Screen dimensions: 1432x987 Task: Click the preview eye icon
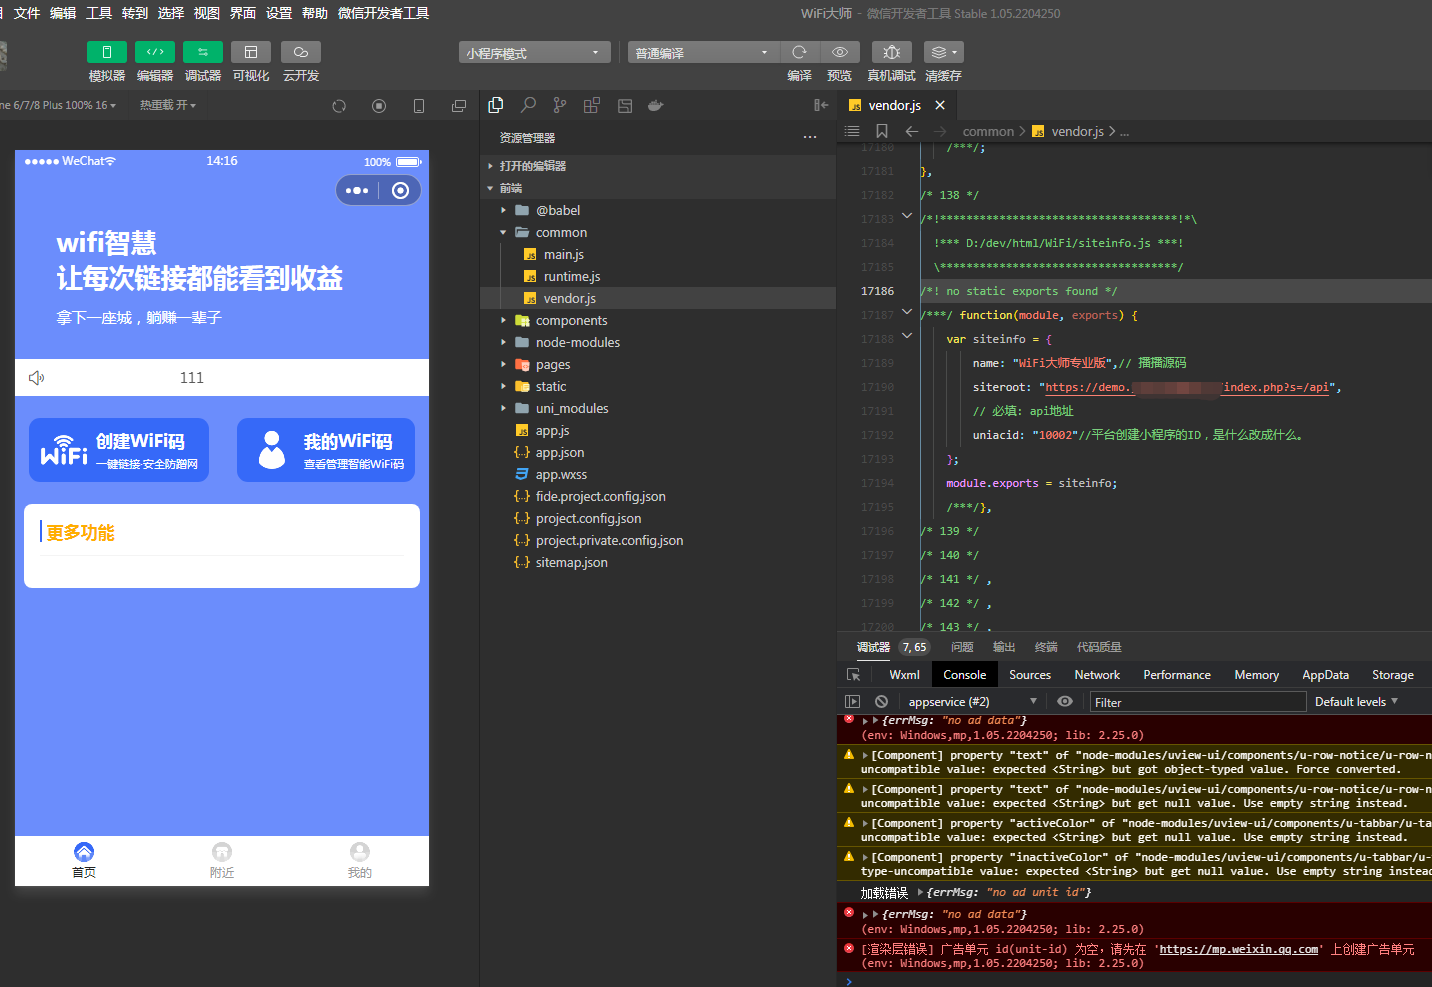click(x=840, y=52)
